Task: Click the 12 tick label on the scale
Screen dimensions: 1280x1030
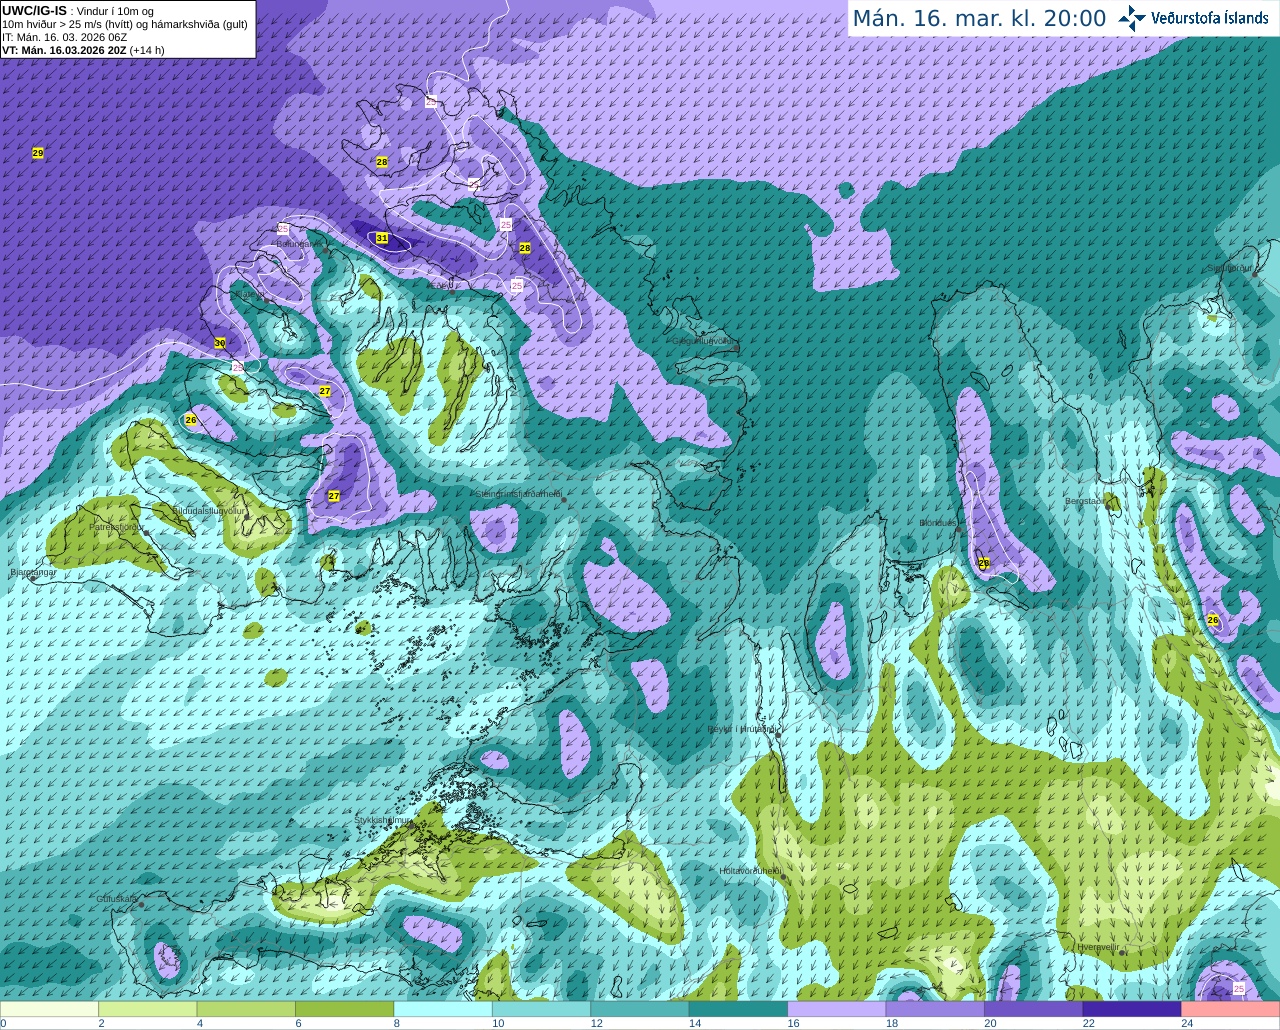Action: (596, 1023)
